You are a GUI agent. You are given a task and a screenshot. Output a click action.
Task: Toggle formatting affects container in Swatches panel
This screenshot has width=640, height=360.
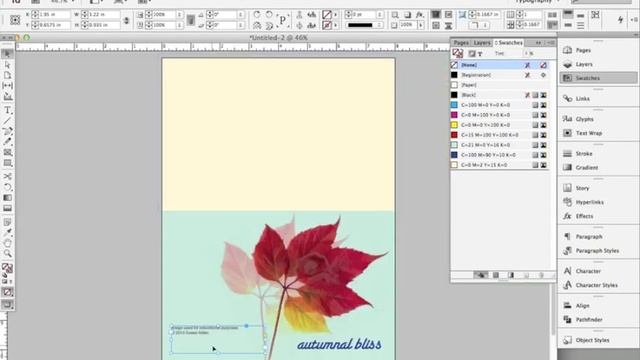(x=472, y=53)
